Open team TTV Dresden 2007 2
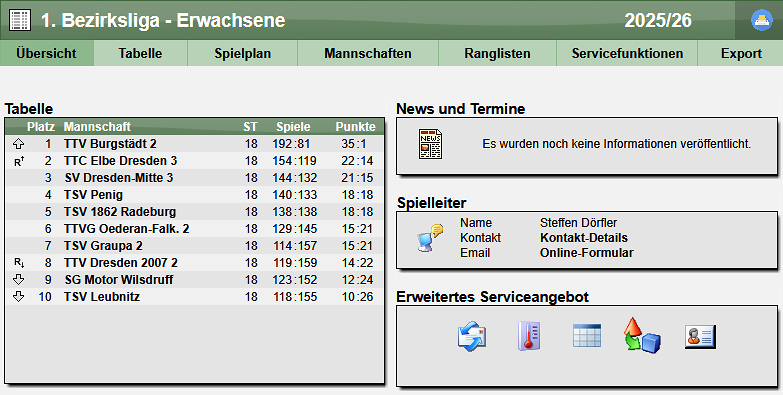The image size is (783, 395). (x=120, y=263)
